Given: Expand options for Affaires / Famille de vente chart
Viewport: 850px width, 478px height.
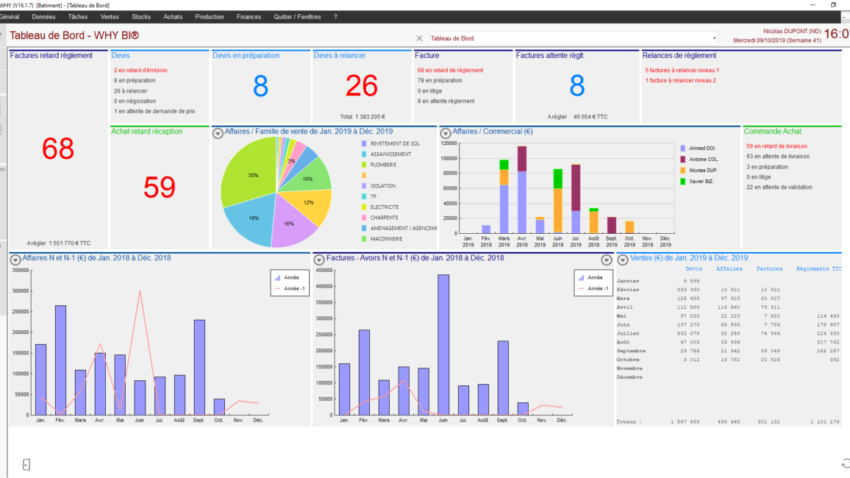Looking at the screenshot, I should click(x=217, y=133).
